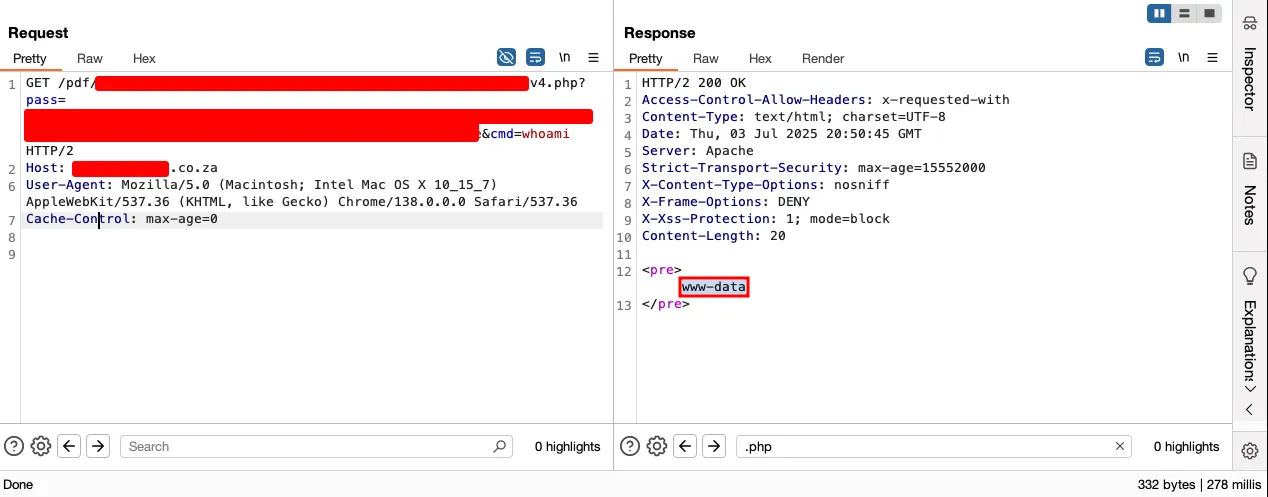
Task: Open the Response Hex tab
Action: click(x=760, y=59)
